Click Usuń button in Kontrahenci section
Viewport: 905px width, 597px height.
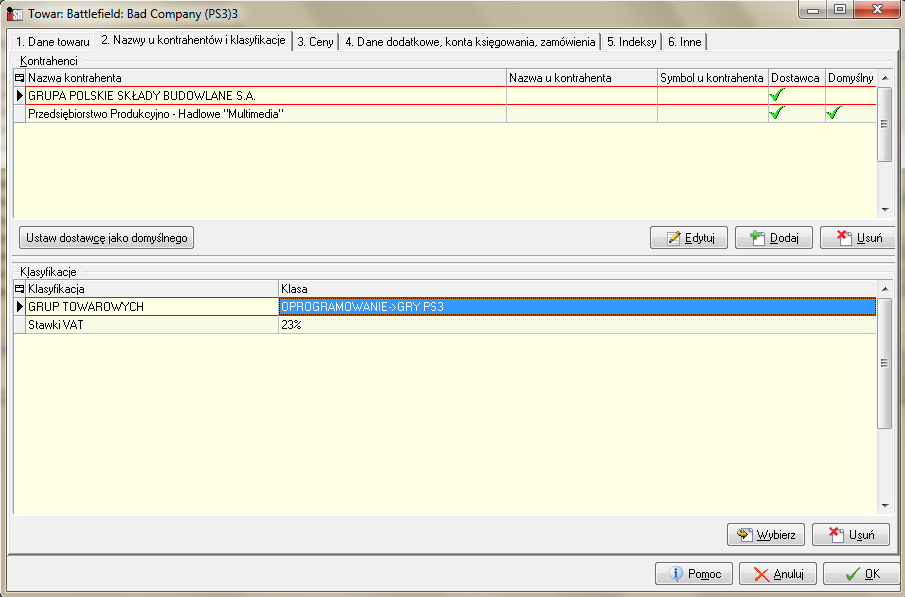858,238
